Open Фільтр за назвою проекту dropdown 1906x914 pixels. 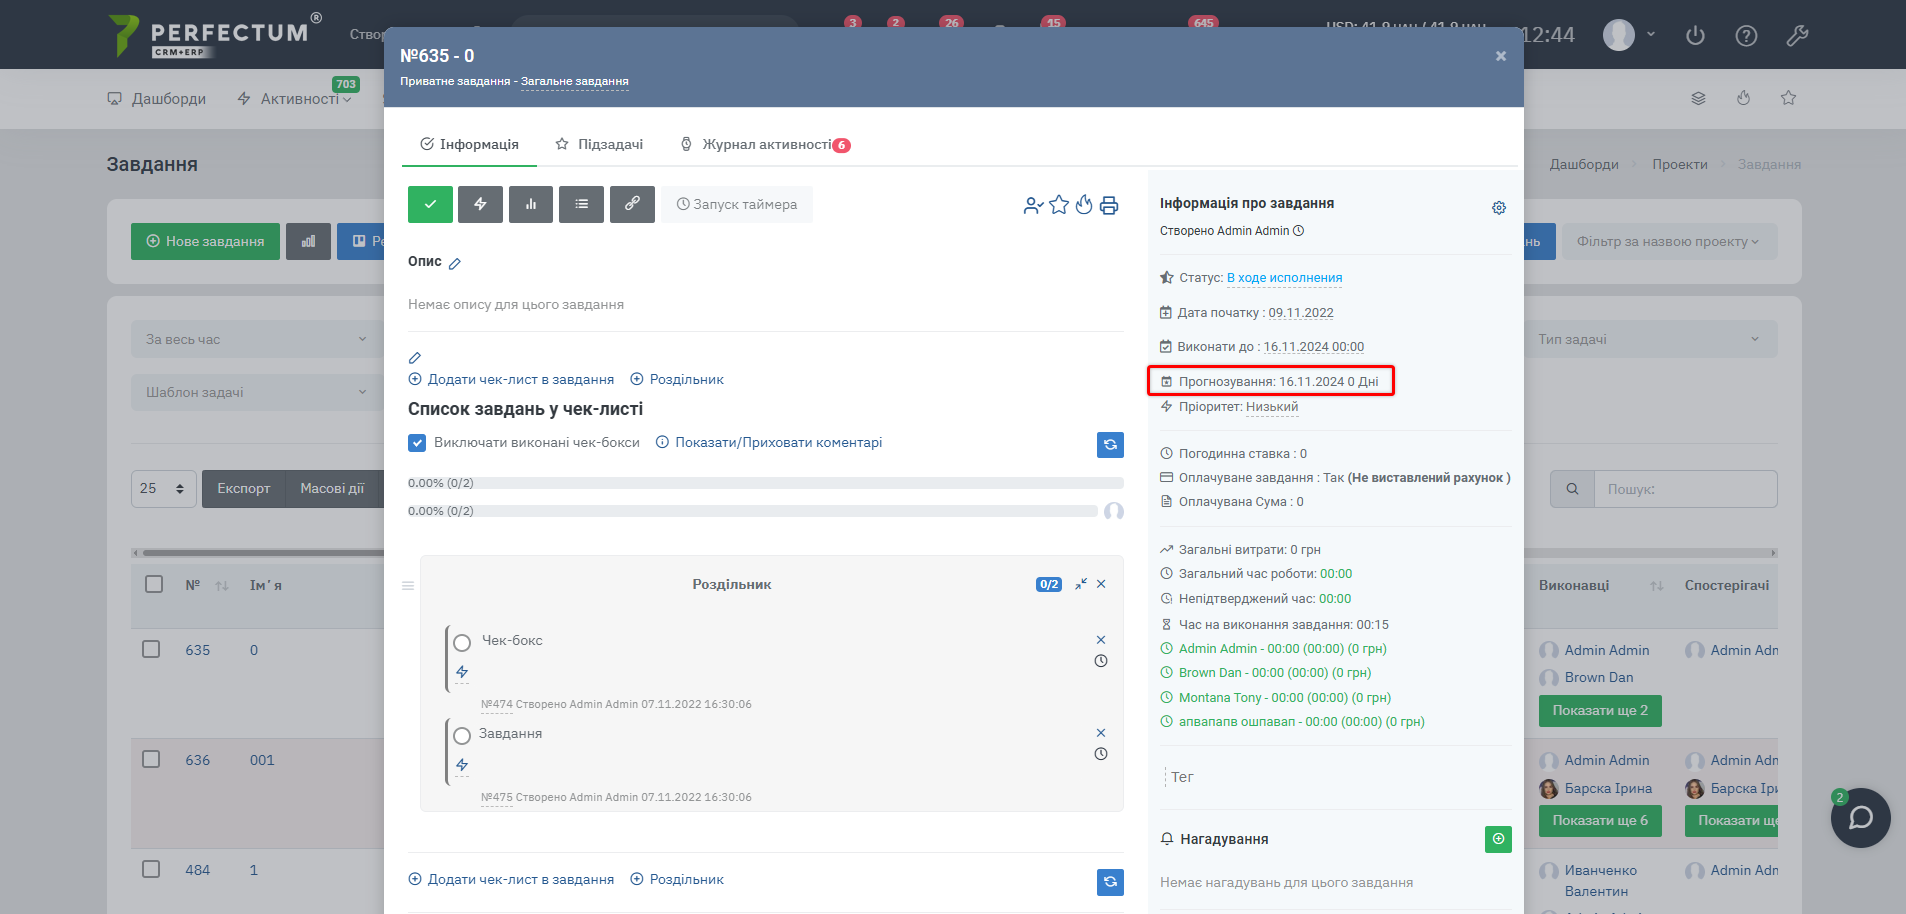click(1668, 241)
